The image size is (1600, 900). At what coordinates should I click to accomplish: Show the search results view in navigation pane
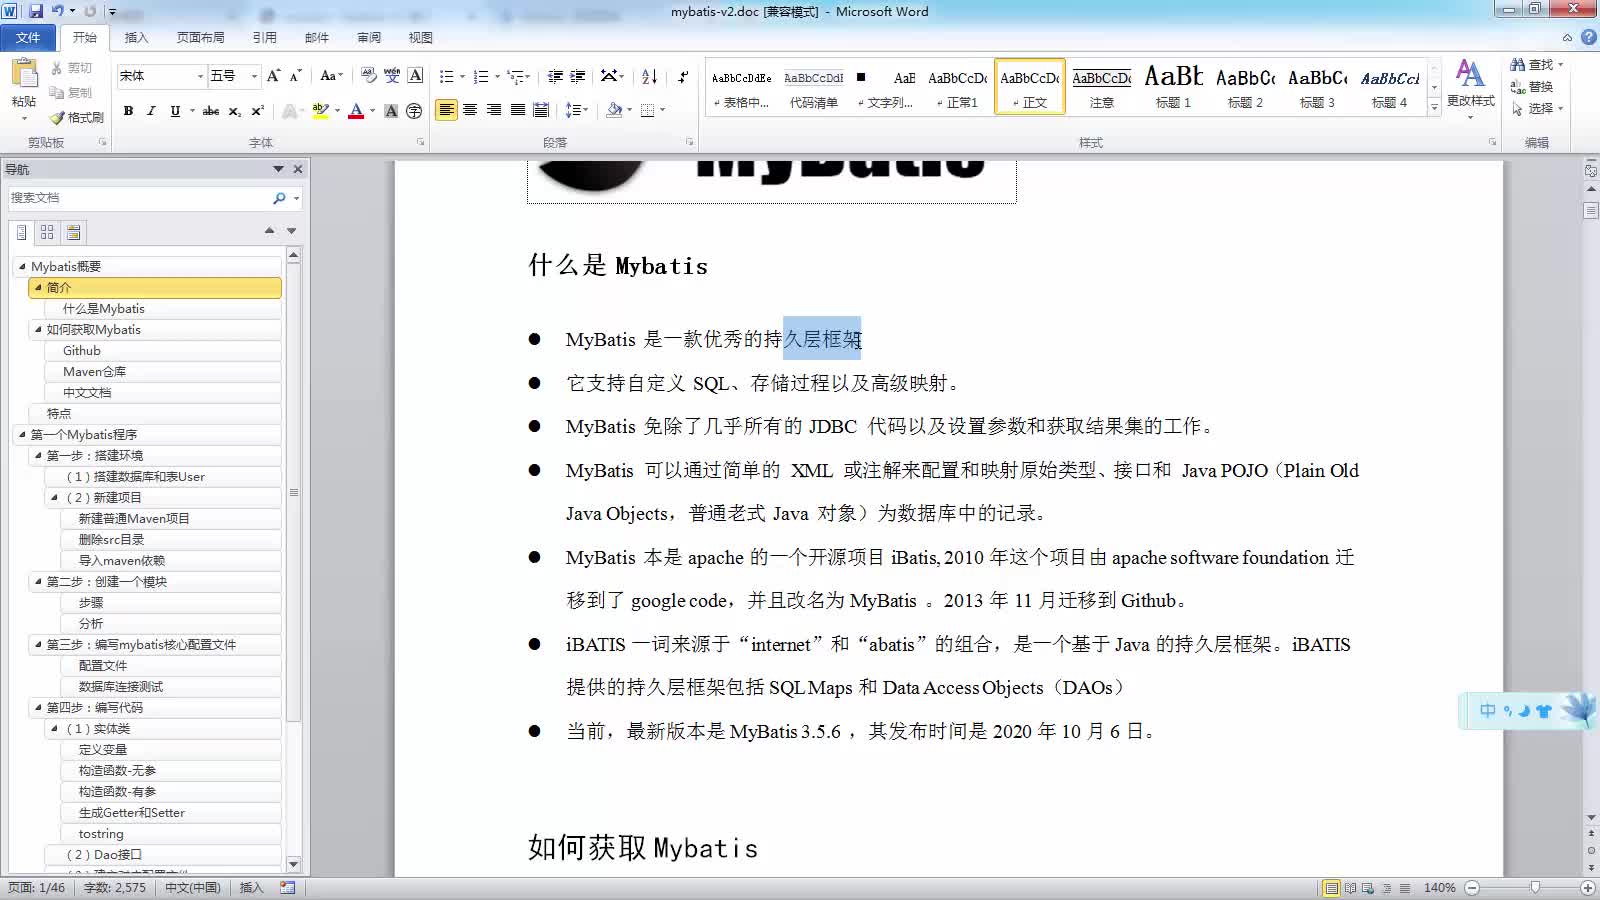click(73, 232)
